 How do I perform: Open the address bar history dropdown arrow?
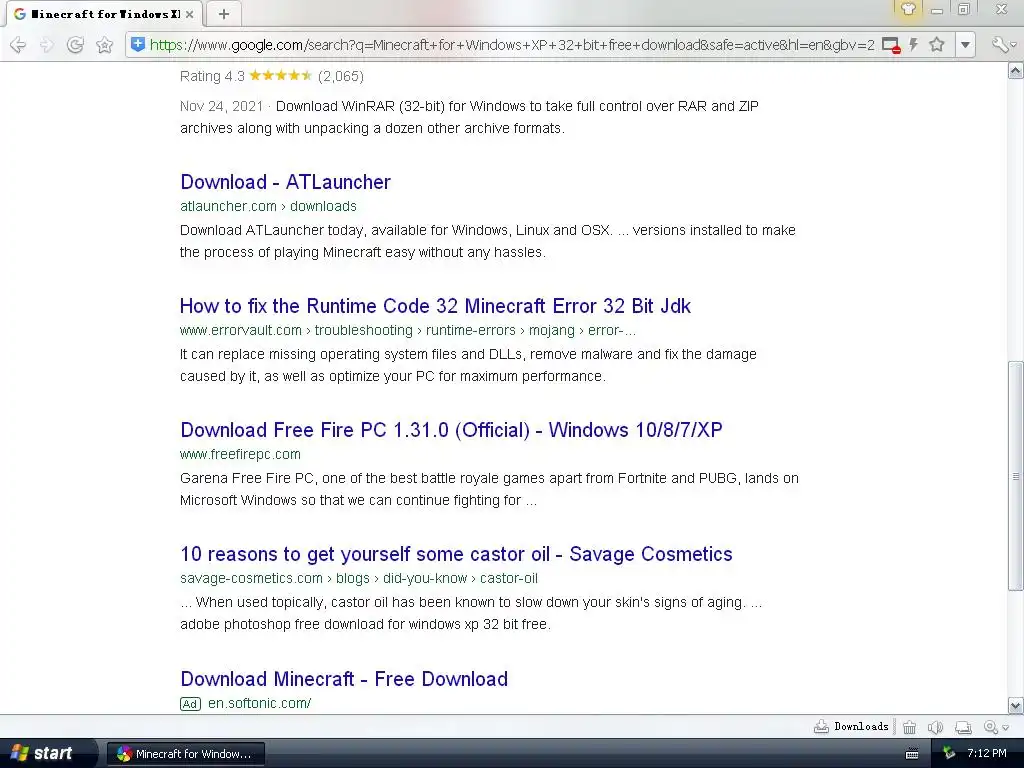pos(965,45)
